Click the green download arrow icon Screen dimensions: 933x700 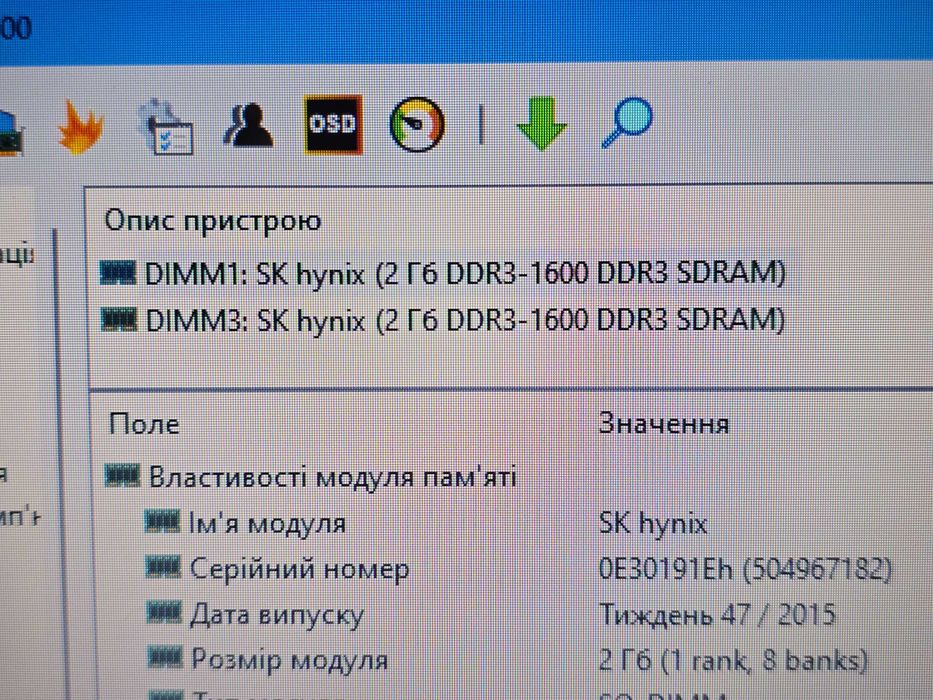(541, 123)
